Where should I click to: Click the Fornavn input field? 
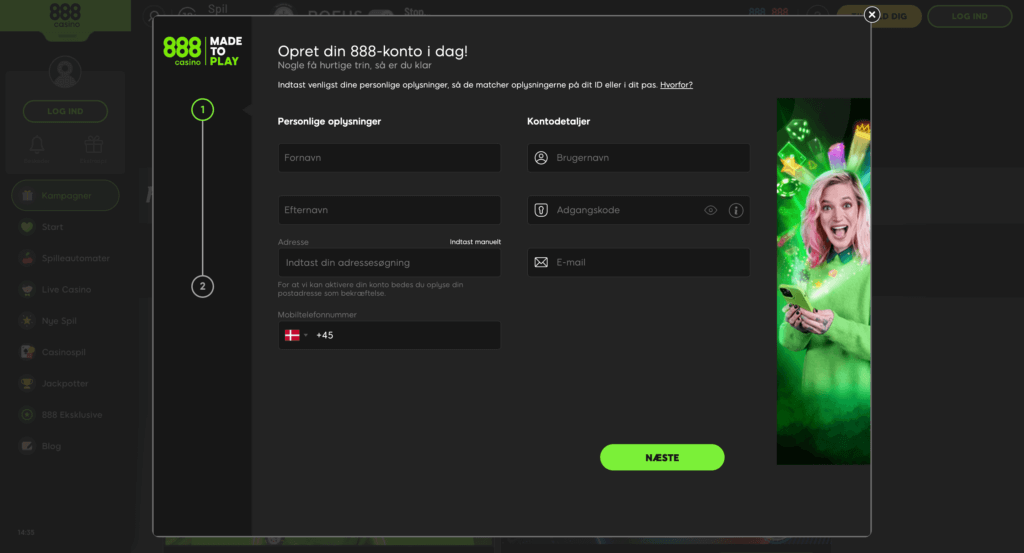tap(389, 158)
